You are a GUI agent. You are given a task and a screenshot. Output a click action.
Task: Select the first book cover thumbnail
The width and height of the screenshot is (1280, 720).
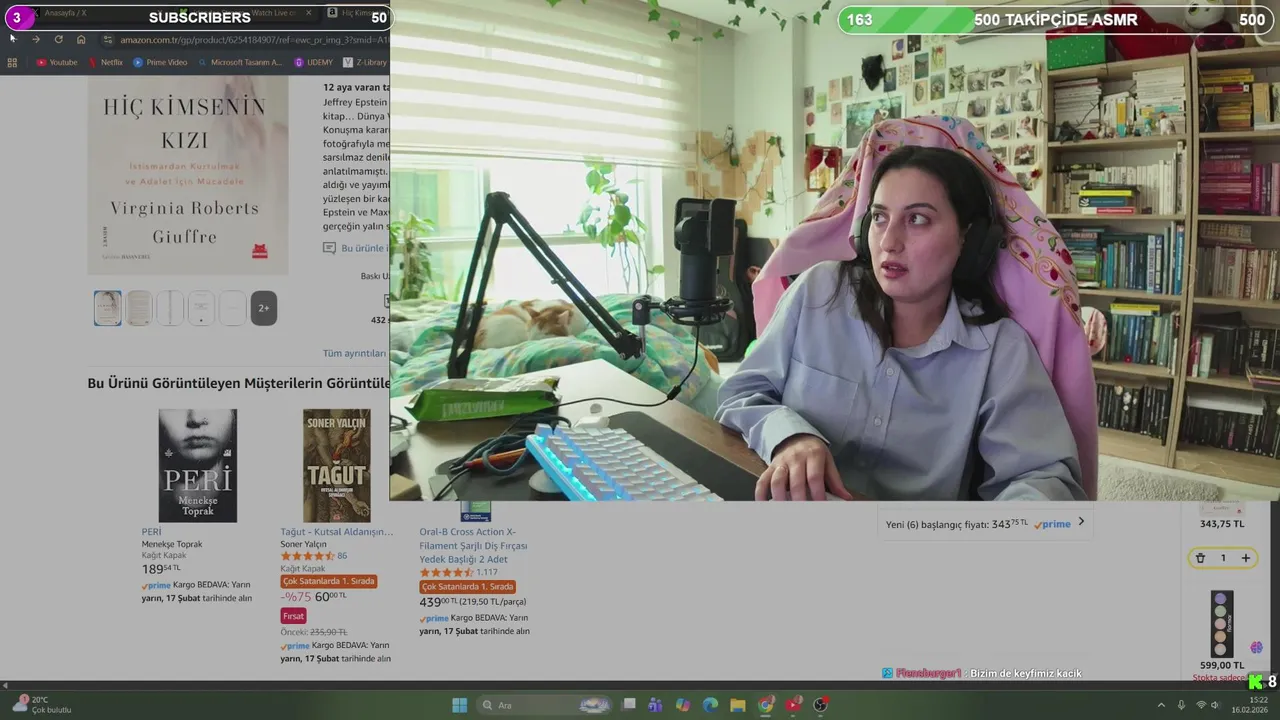click(107, 308)
